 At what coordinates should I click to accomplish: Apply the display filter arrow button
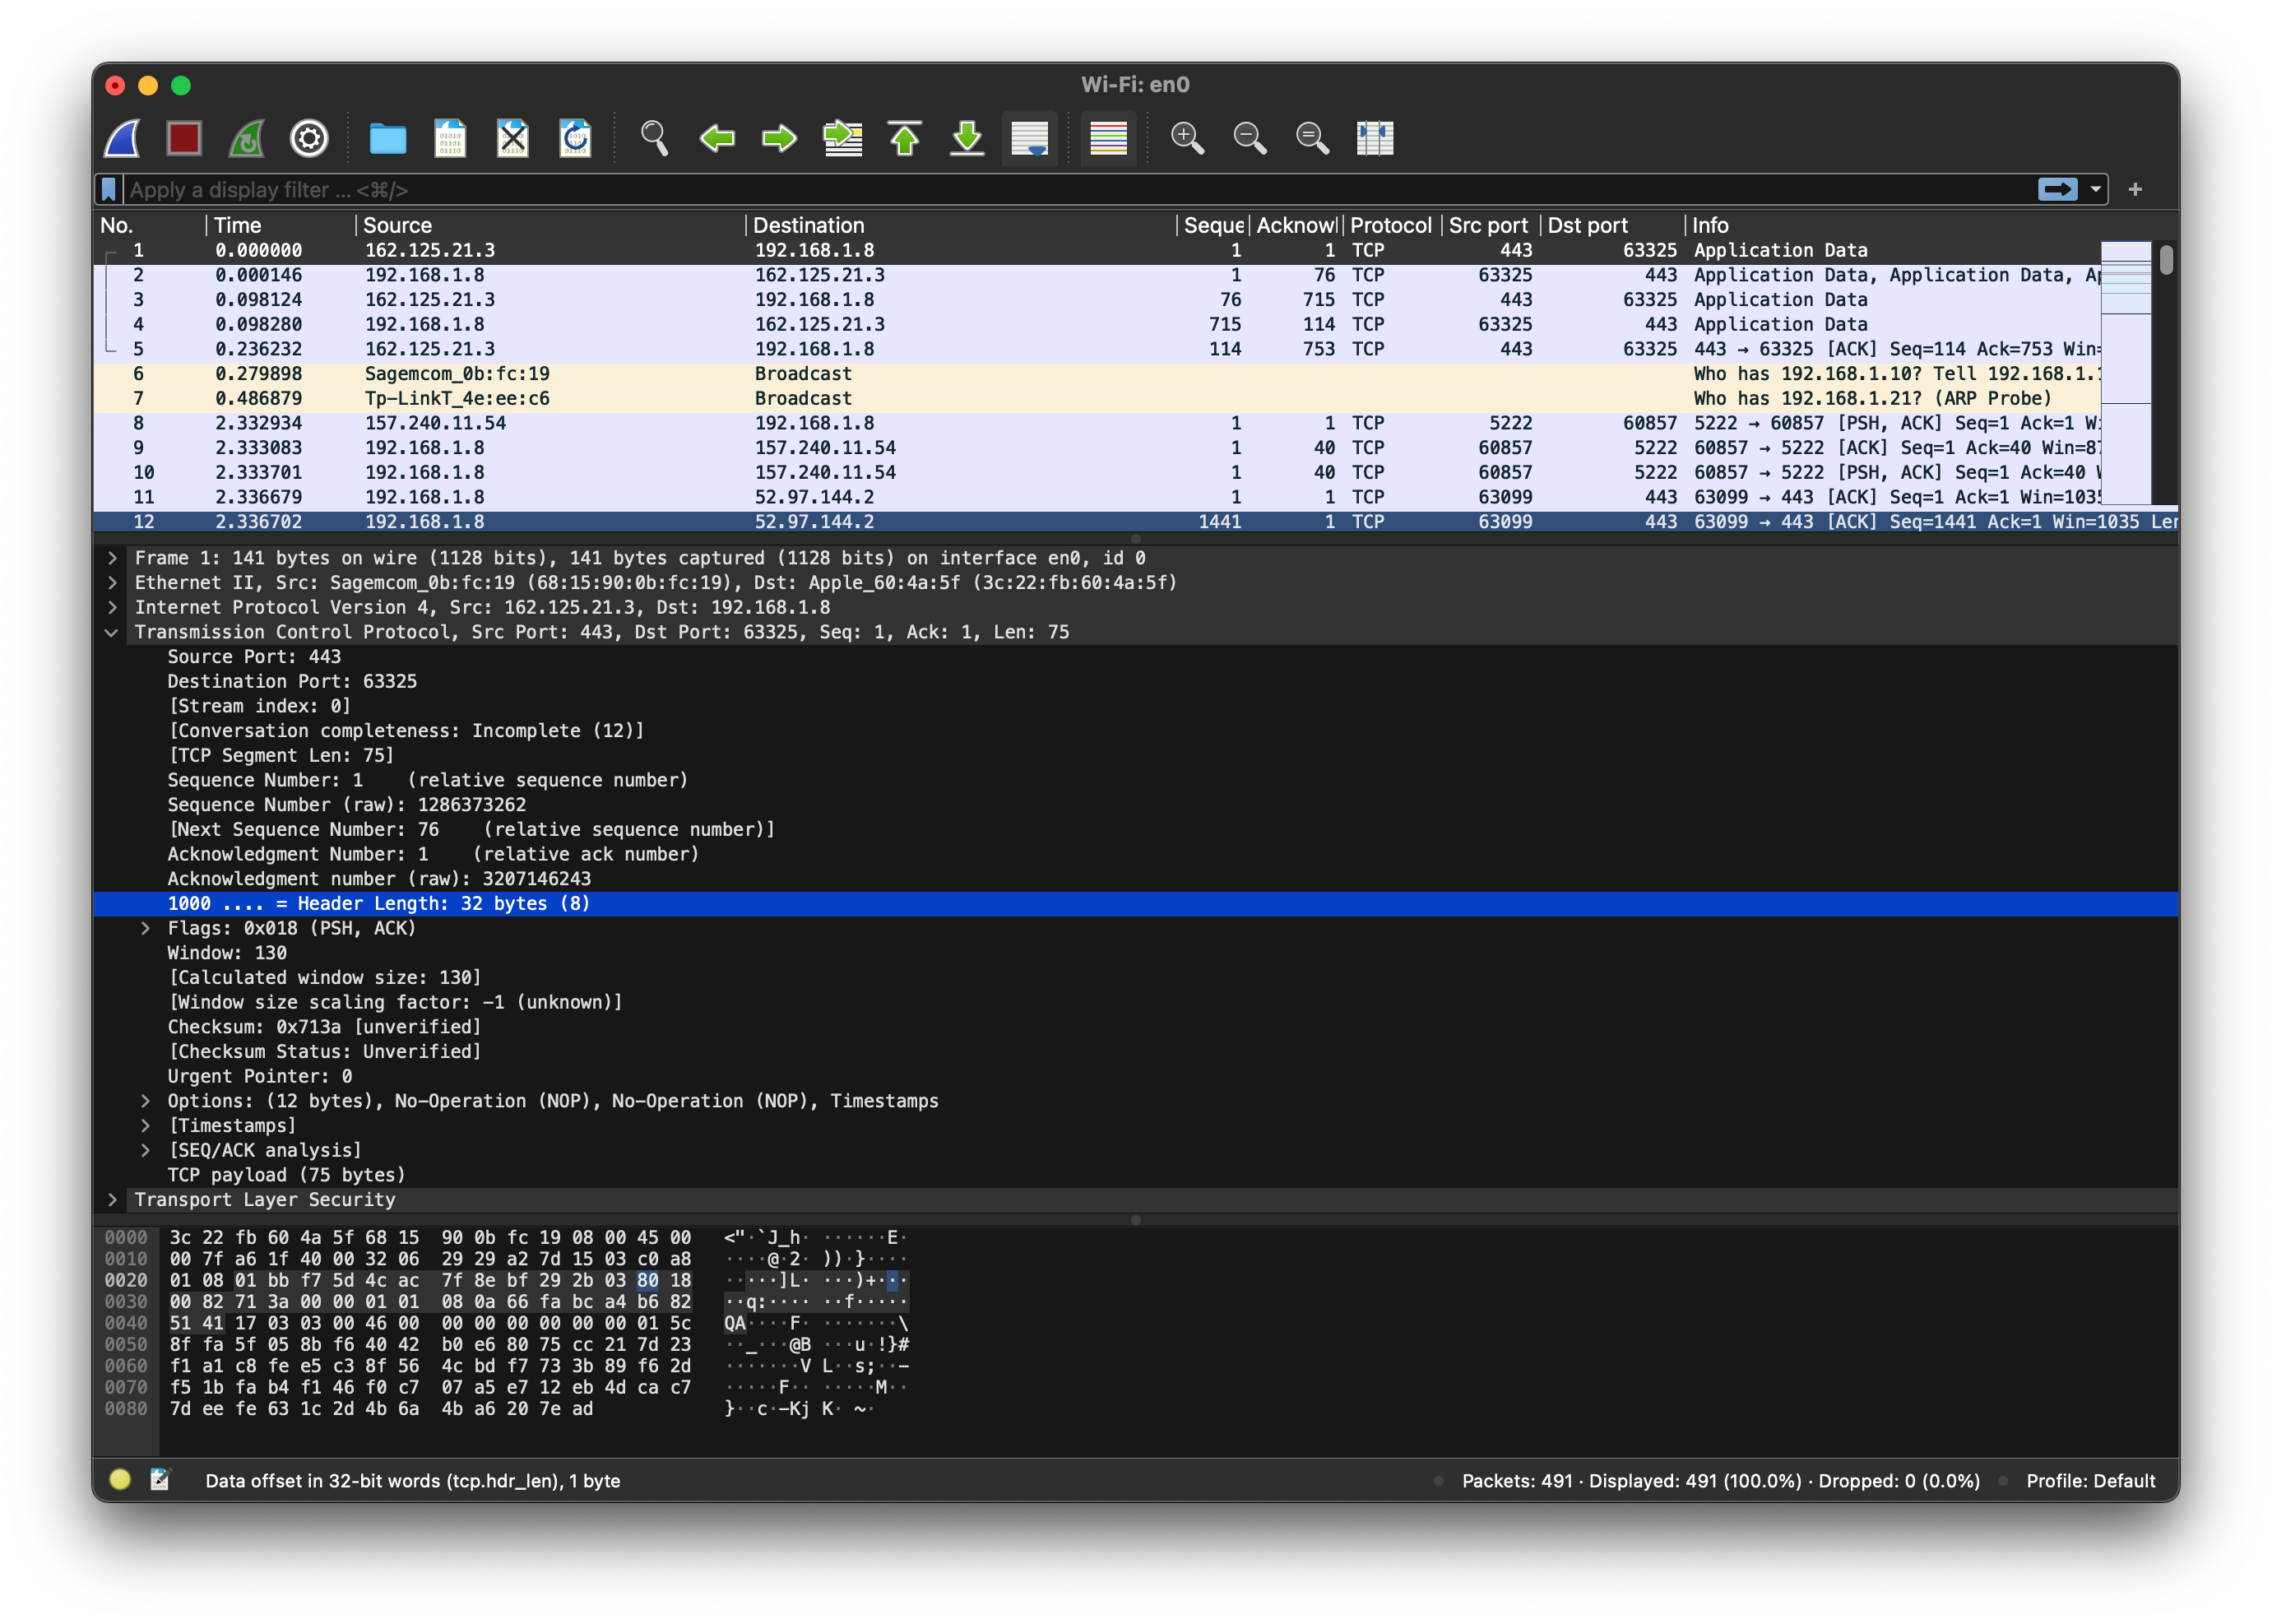(2057, 189)
